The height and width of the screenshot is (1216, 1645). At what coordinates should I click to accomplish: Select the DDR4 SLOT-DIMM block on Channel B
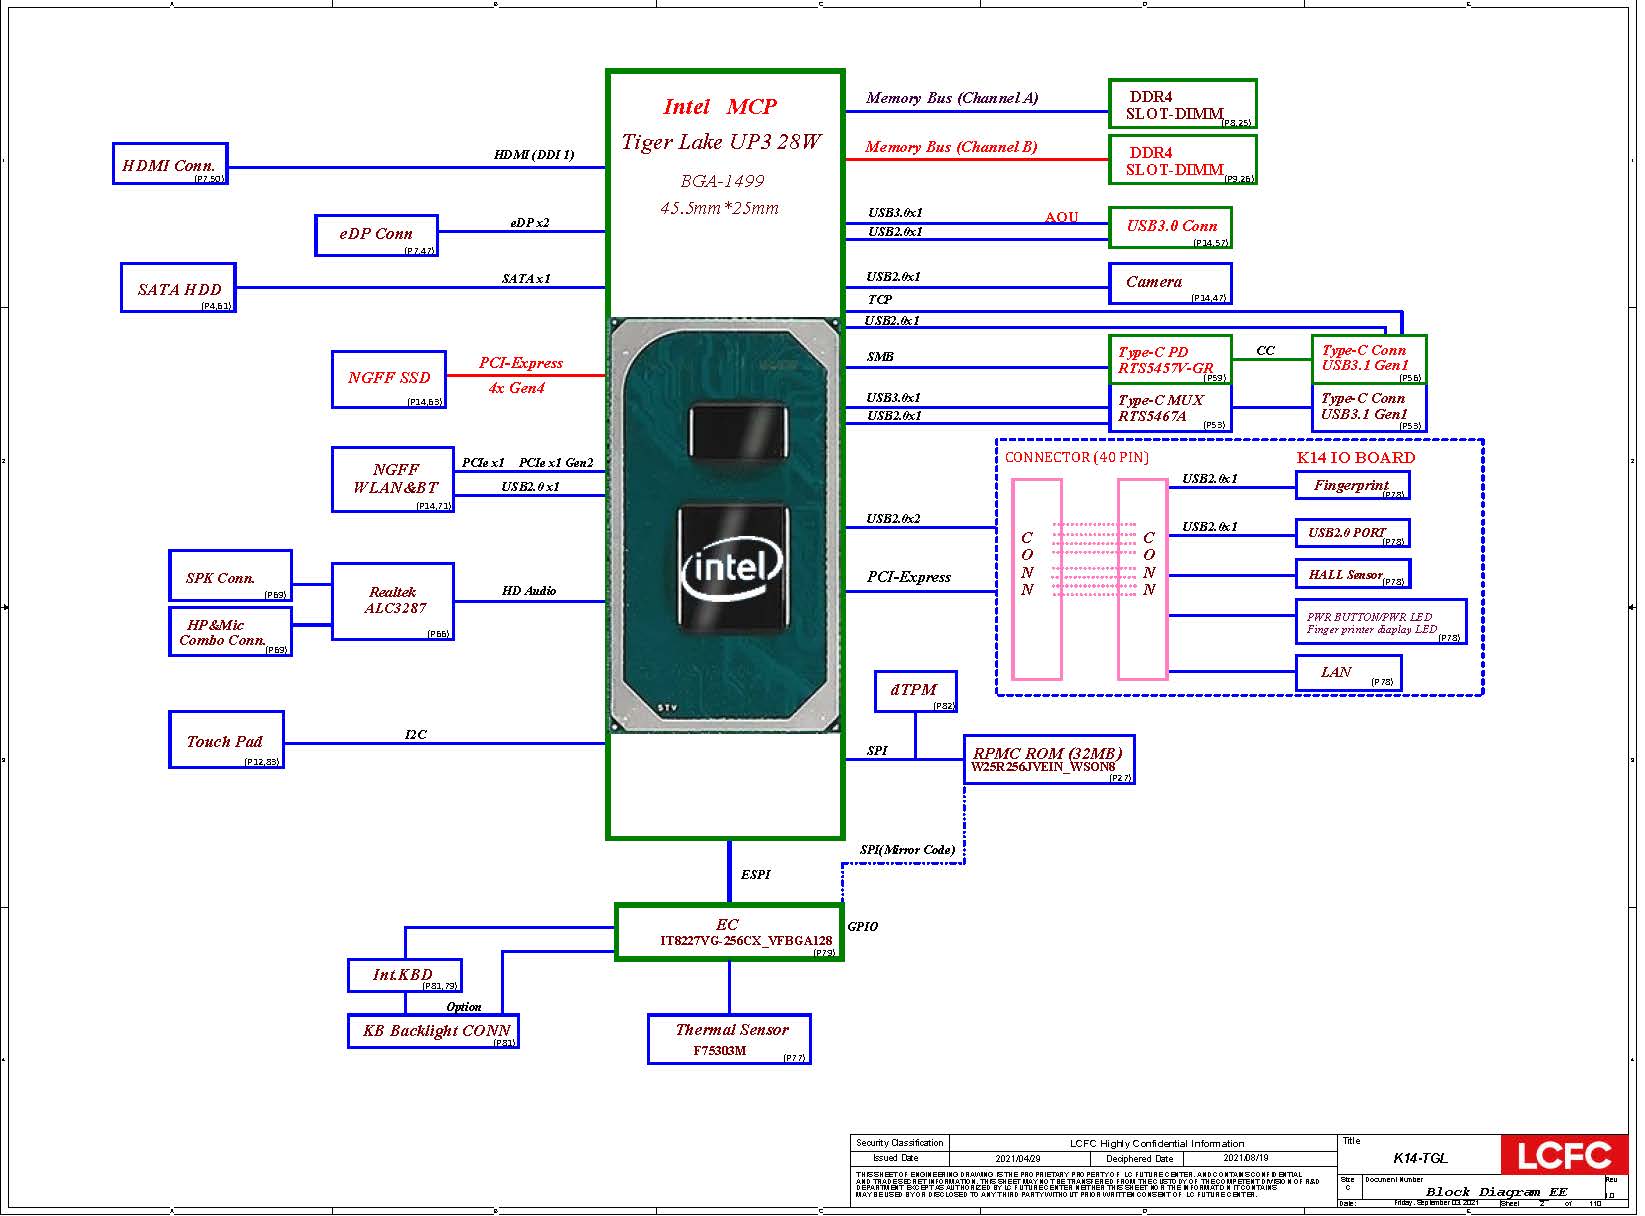click(x=1183, y=160)
